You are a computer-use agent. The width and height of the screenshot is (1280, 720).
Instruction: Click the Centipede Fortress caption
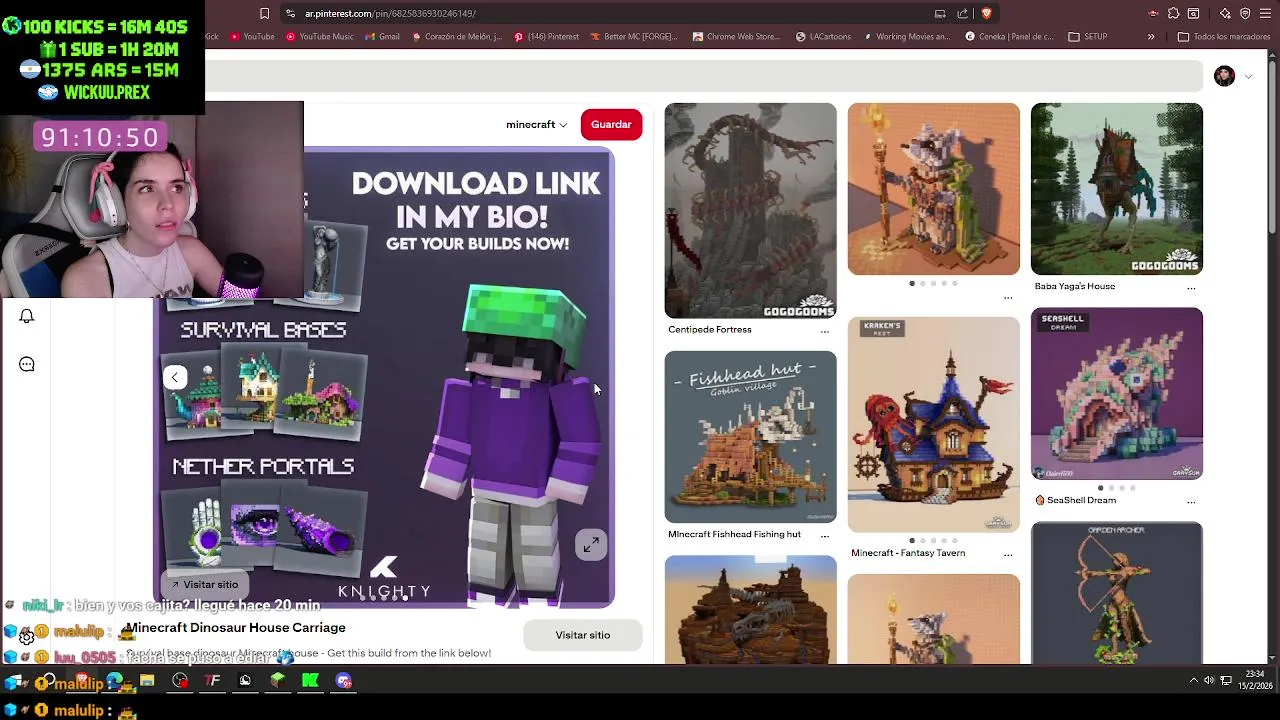click(x=709, y=330)
